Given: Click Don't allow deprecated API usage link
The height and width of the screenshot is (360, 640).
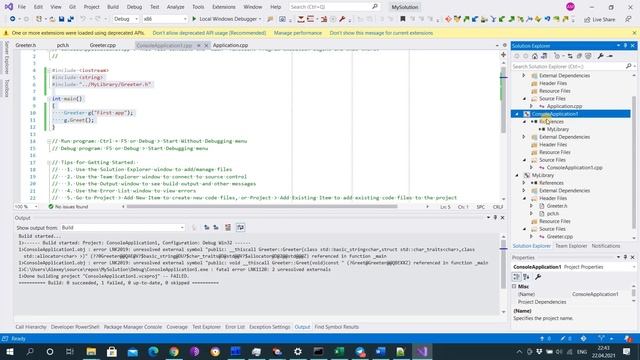Looking at the screenshot, I should point(209,33).
